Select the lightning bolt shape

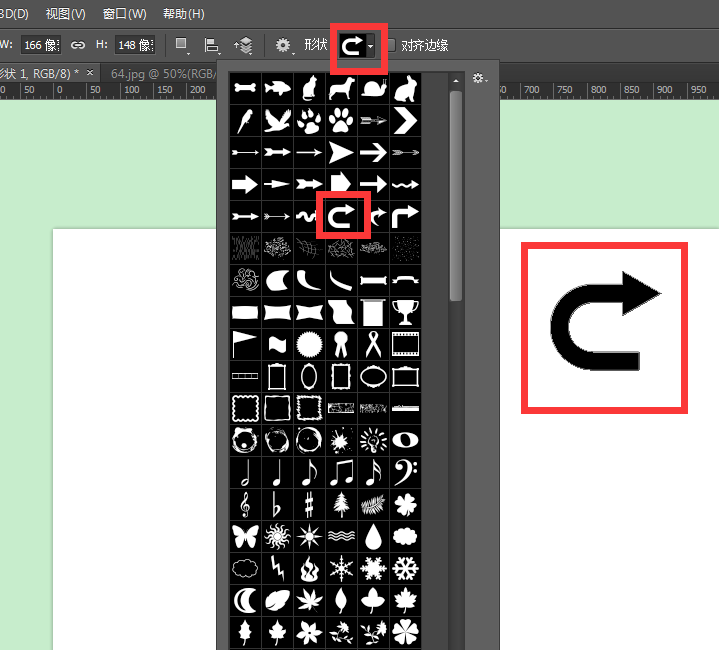click(x=277, y=569)
